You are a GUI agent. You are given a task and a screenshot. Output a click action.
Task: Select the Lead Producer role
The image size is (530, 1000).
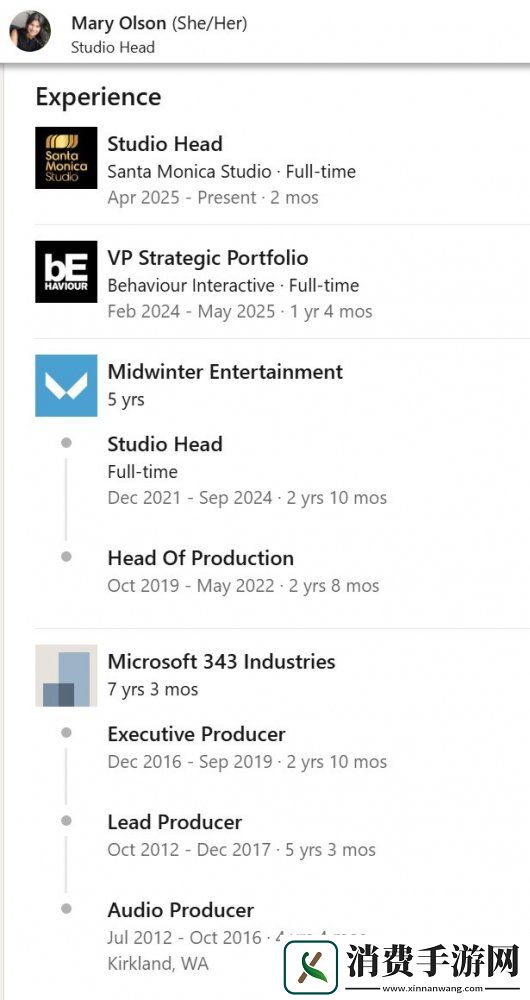click(175, 822)
